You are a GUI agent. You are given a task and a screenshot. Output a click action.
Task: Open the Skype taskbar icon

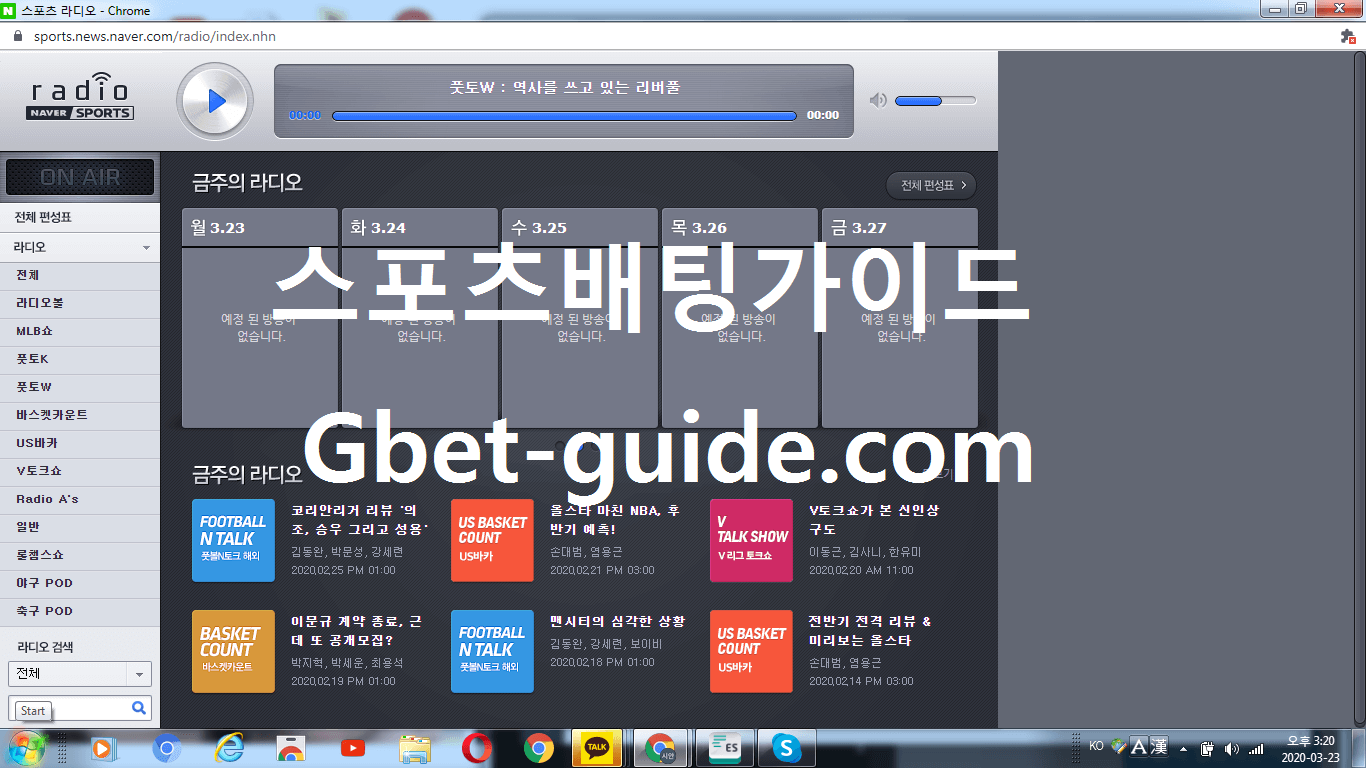pyautogui.click(x=787, y=747)
